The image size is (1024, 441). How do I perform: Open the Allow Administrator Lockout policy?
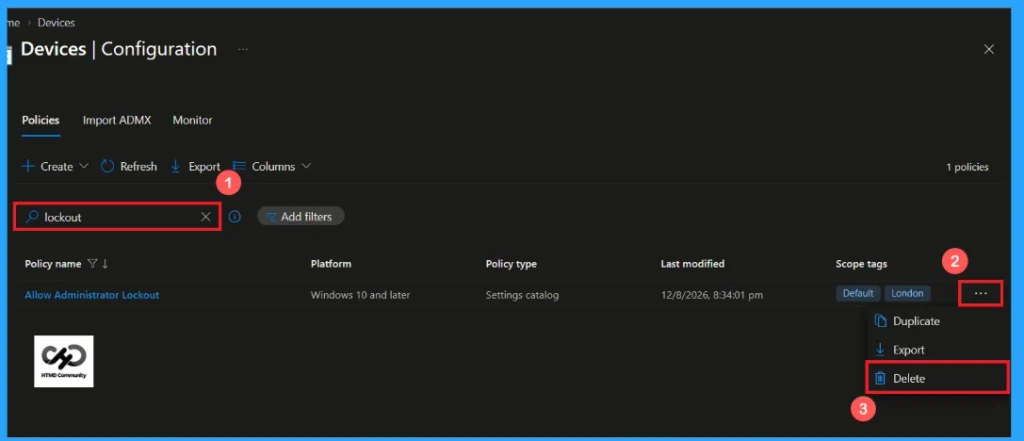(92, 295)
